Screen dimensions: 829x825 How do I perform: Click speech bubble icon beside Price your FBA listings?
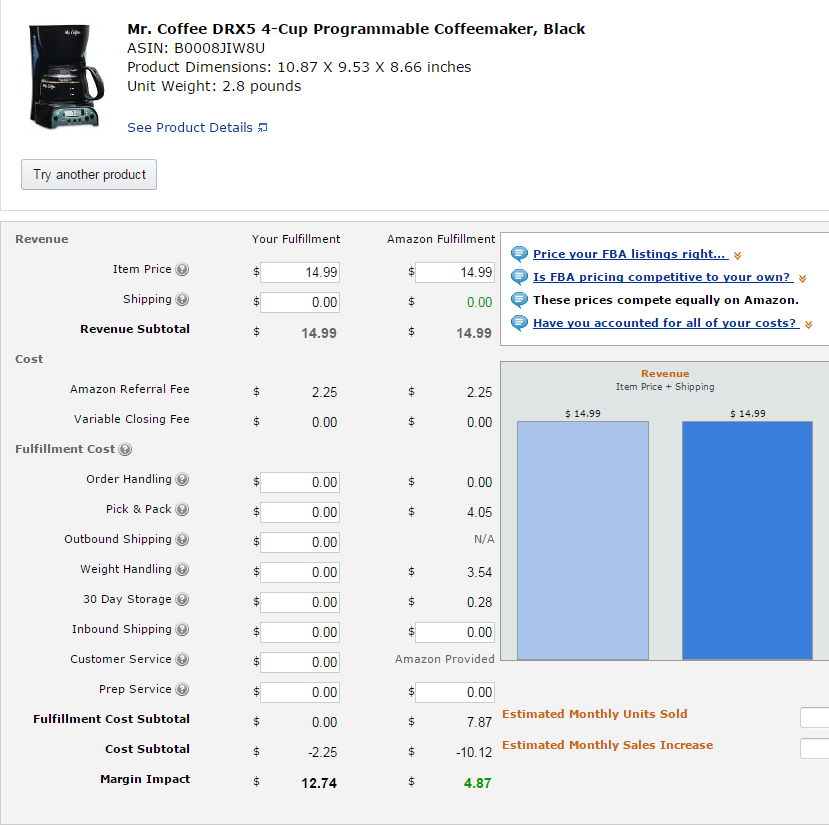[x=519, y=254]
